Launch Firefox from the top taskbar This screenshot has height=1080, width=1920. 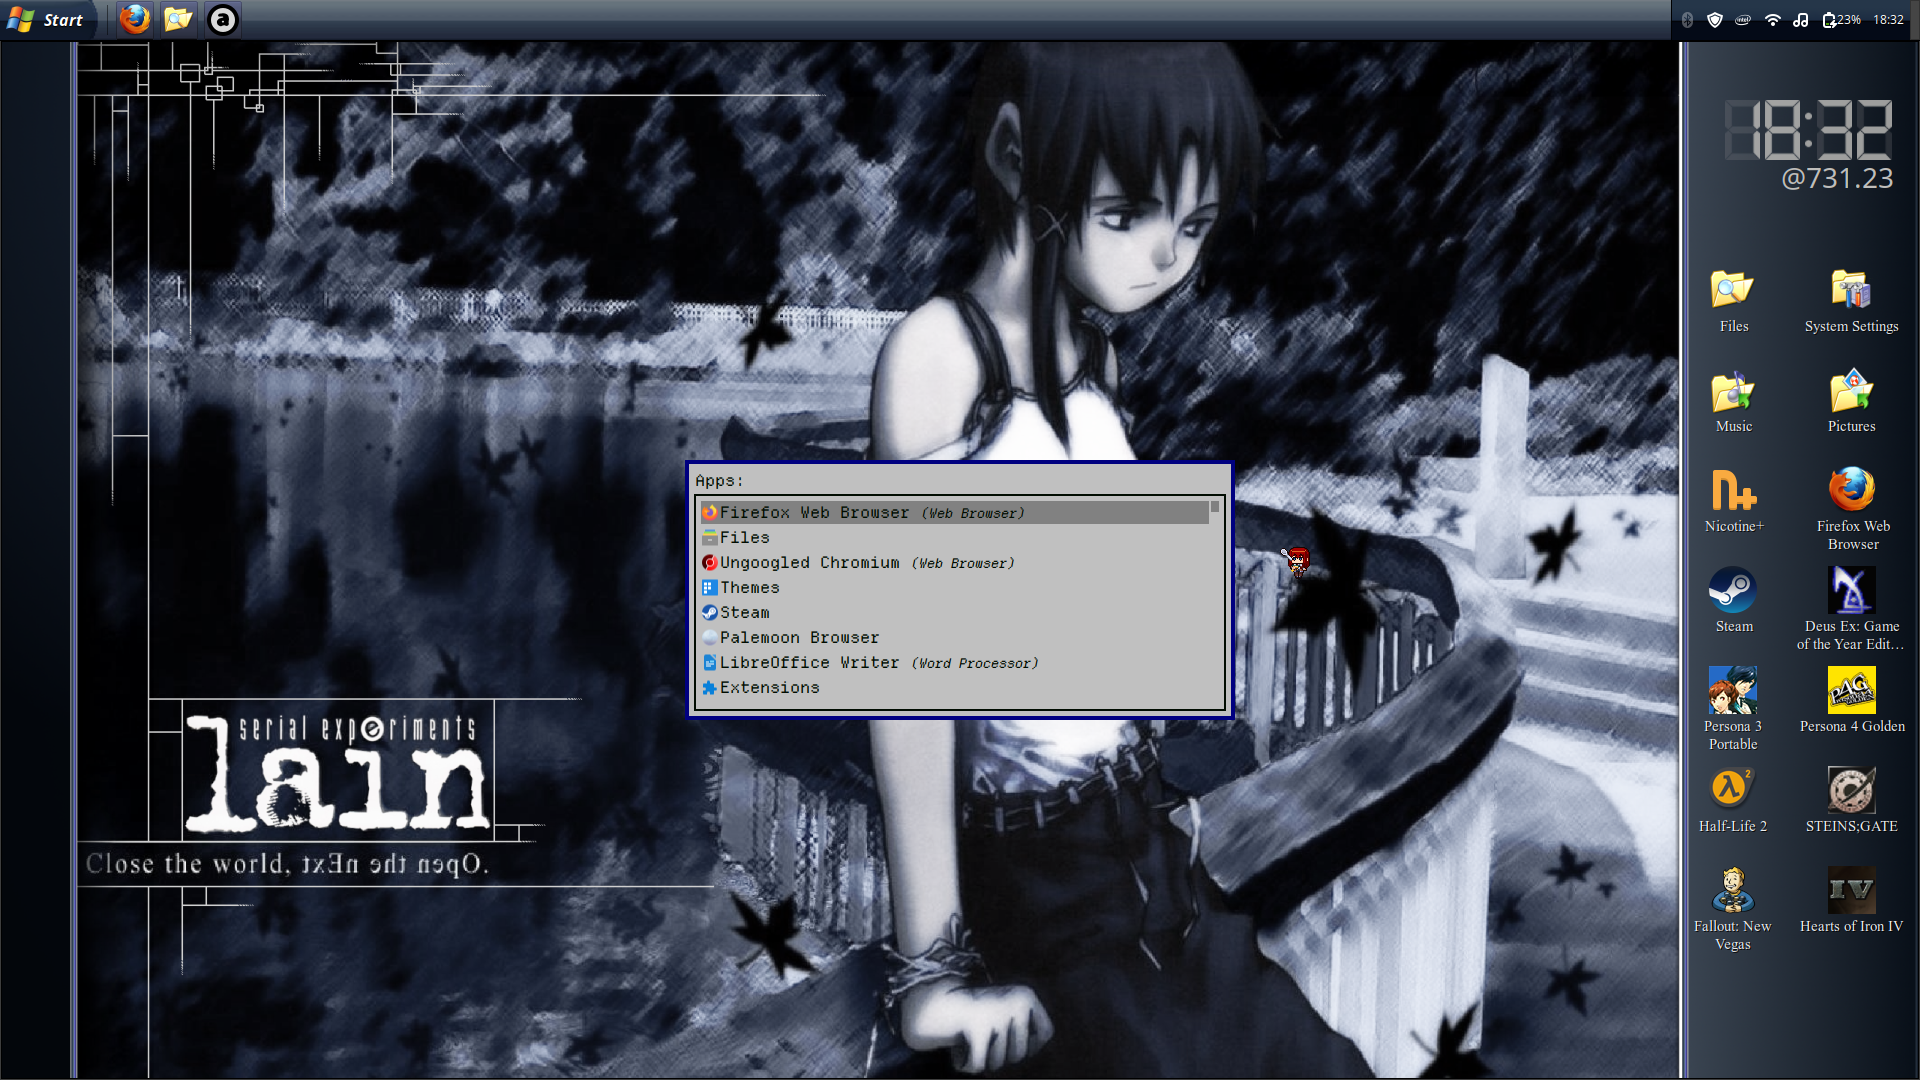(134, 19)
